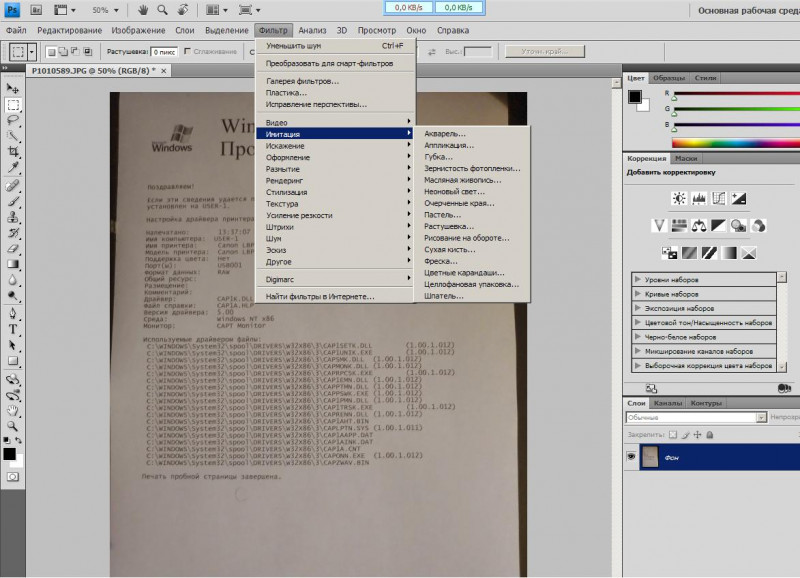Add a Color Balance adjustment (scales icon)
800x578 pixels.
tap(699, 225)
